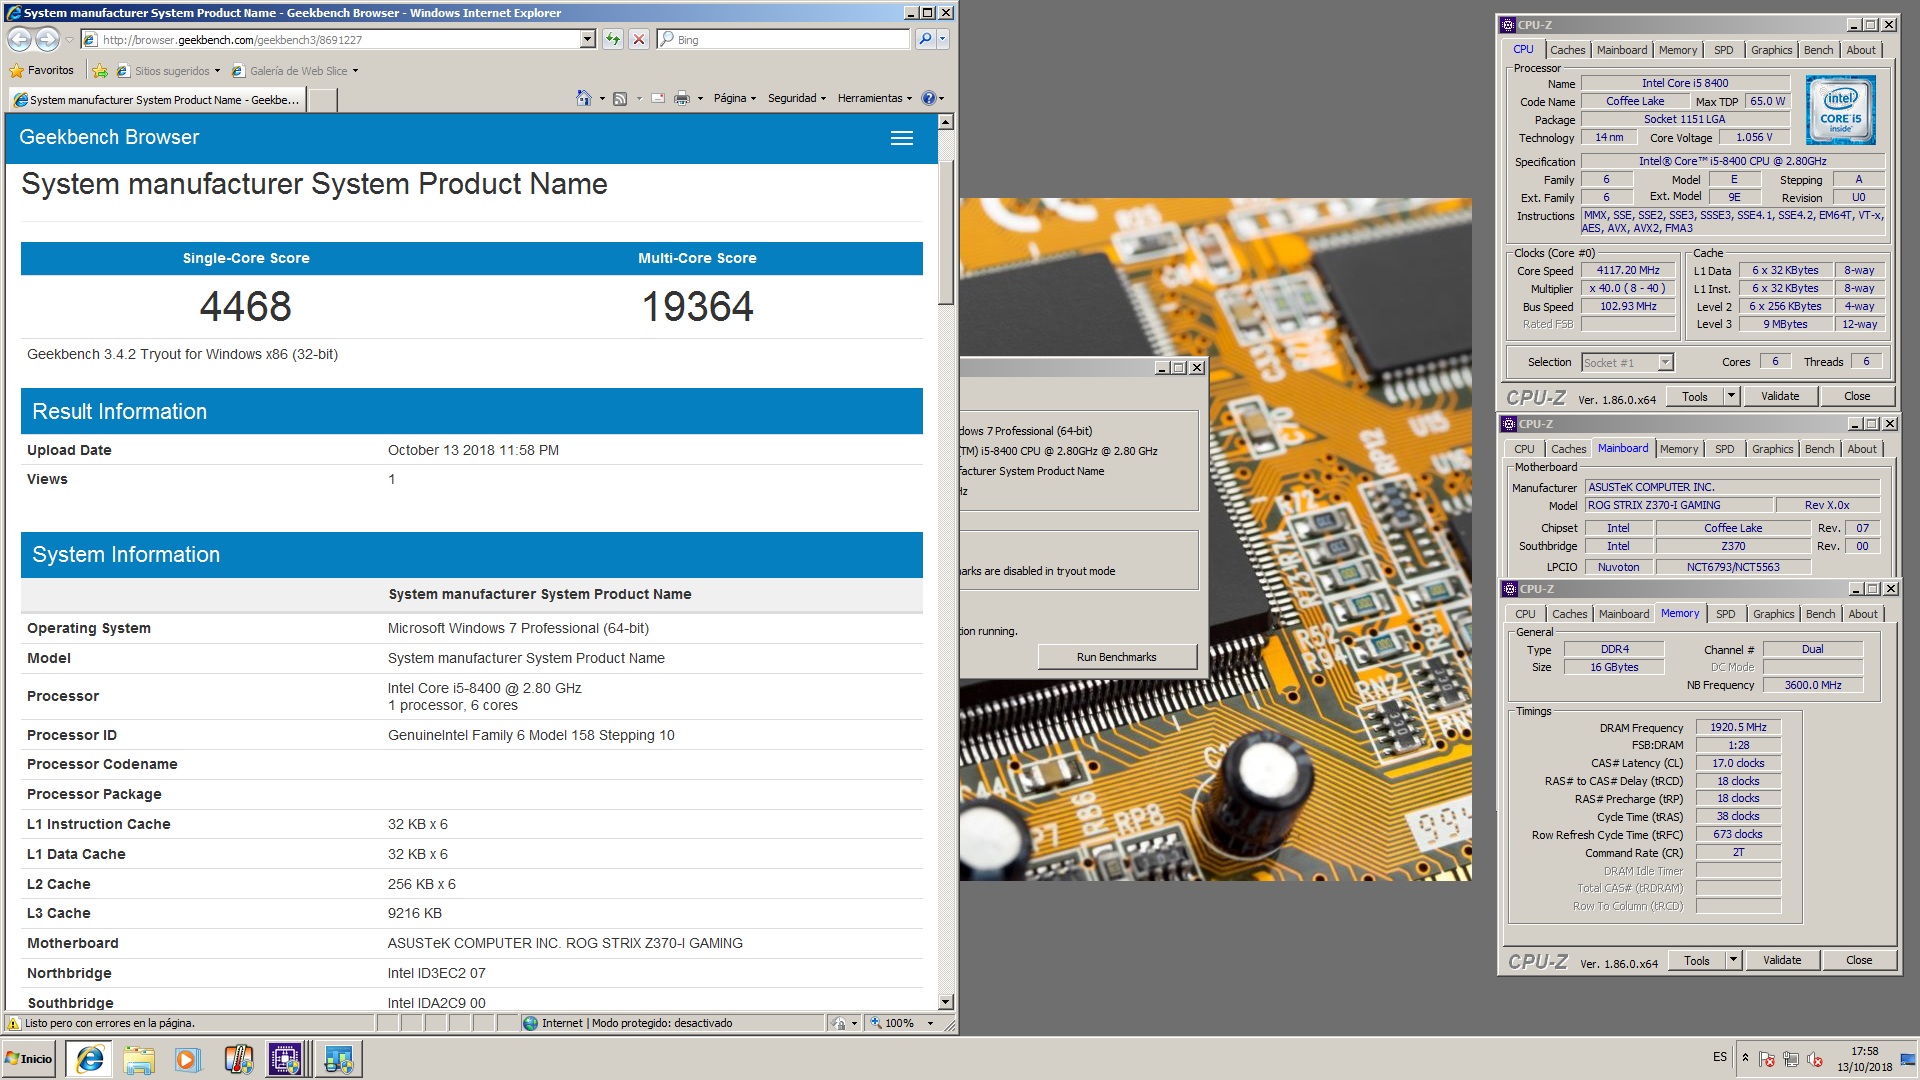Switch to Bench tab in top CPU-Z window
The width and height of the screenshot is (1920, 1080).
1818,50
